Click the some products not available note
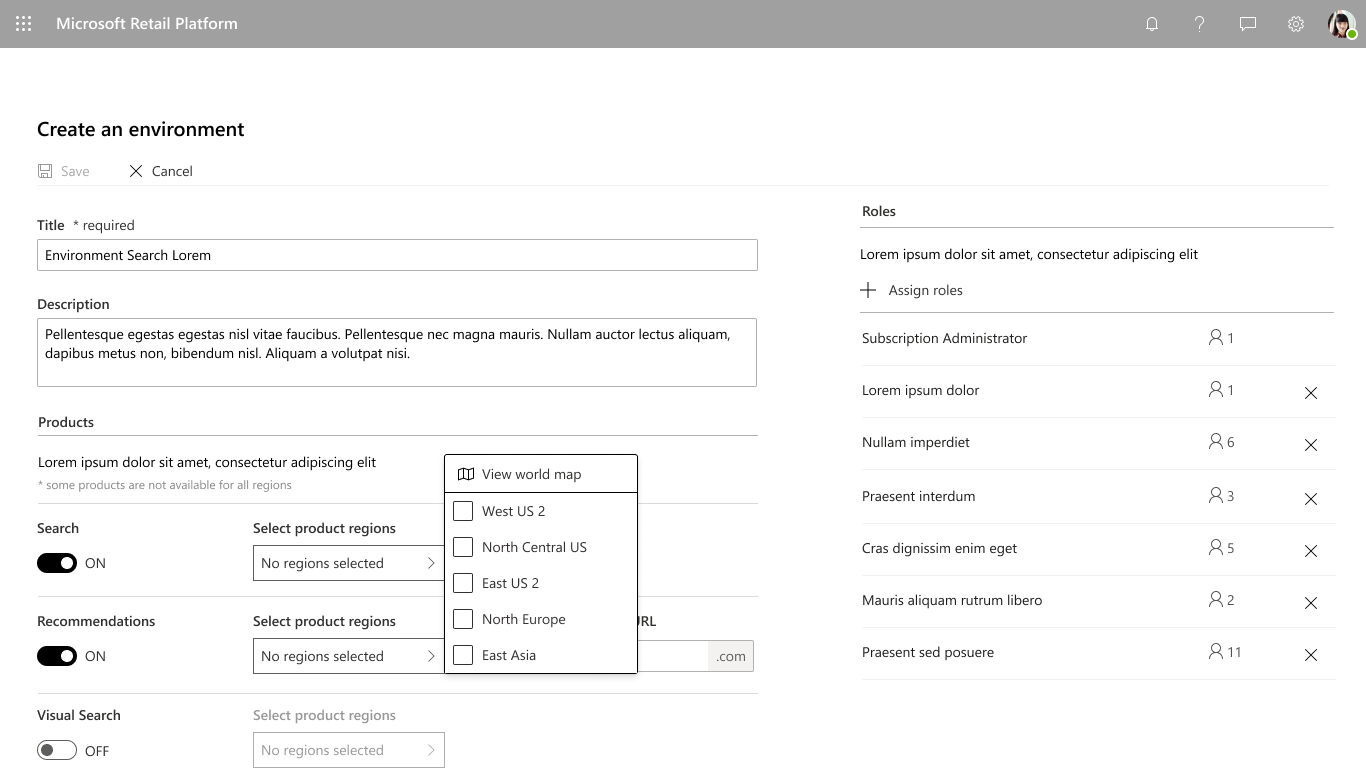Screen dimensions: 1366x768 coord(165,485)
